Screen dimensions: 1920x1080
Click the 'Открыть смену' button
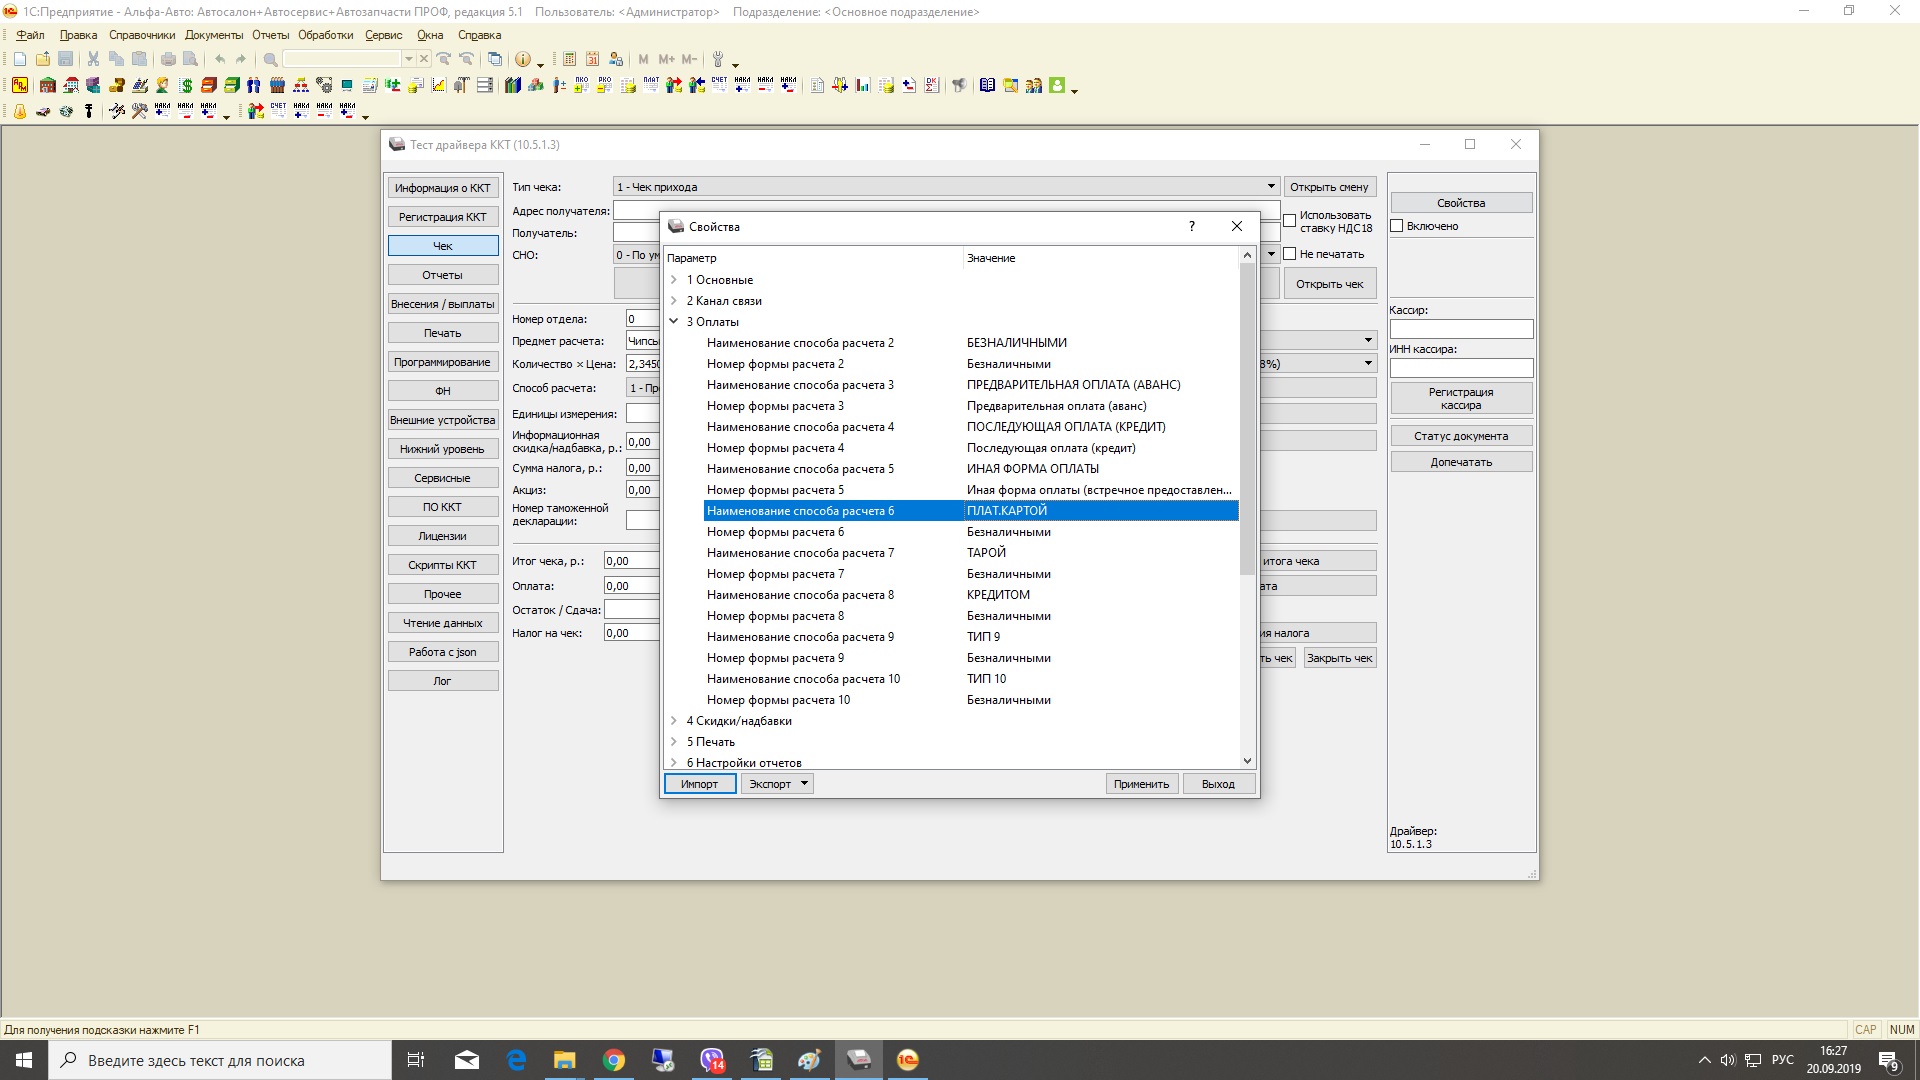pos(1329,187)
